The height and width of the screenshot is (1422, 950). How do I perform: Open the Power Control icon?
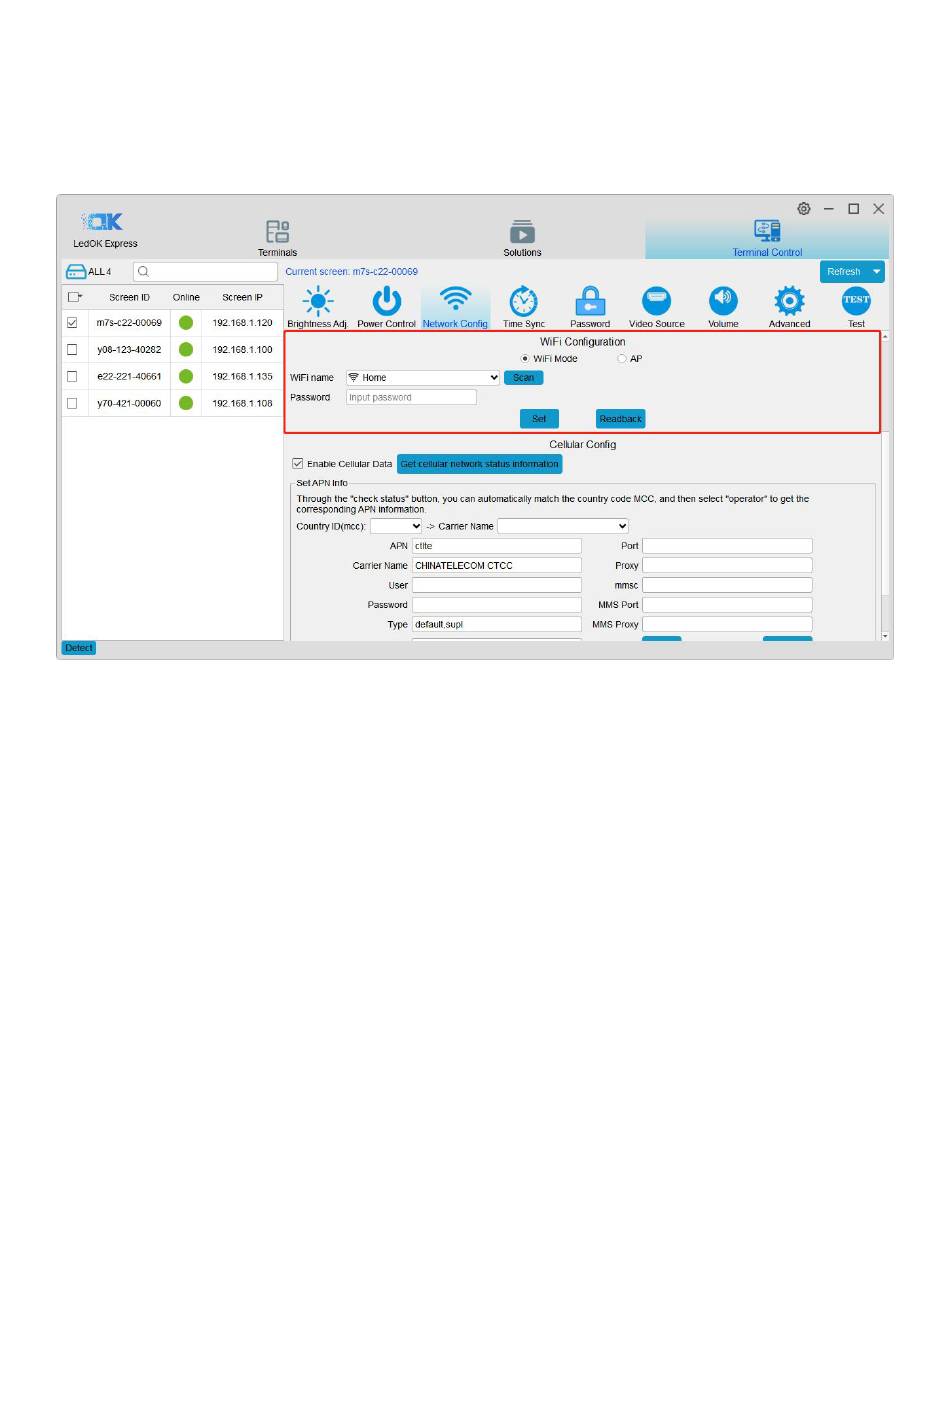(386, 301)
